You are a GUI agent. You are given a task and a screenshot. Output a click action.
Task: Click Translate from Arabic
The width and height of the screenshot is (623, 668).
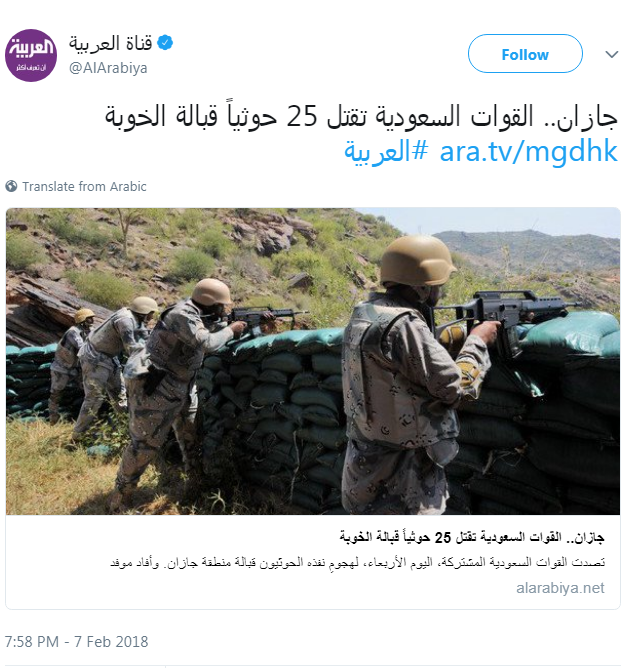coord(84,187)
